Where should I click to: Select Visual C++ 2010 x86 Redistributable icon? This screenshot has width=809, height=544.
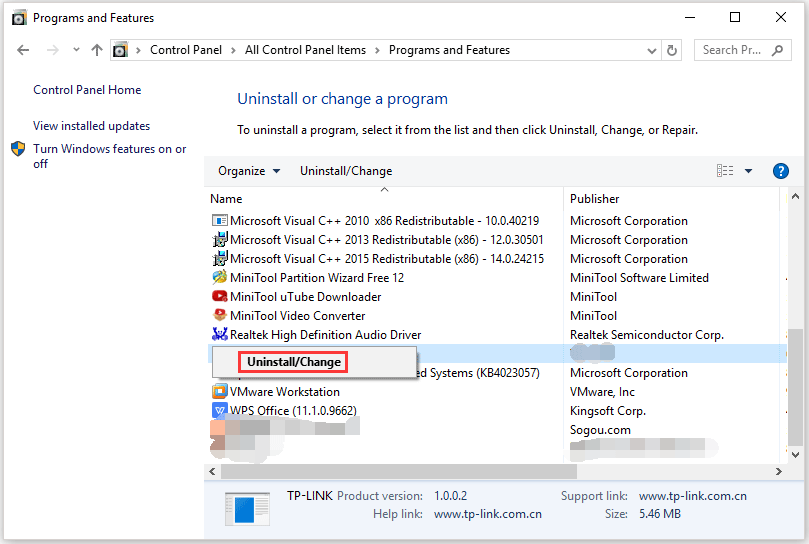(220, 221)
